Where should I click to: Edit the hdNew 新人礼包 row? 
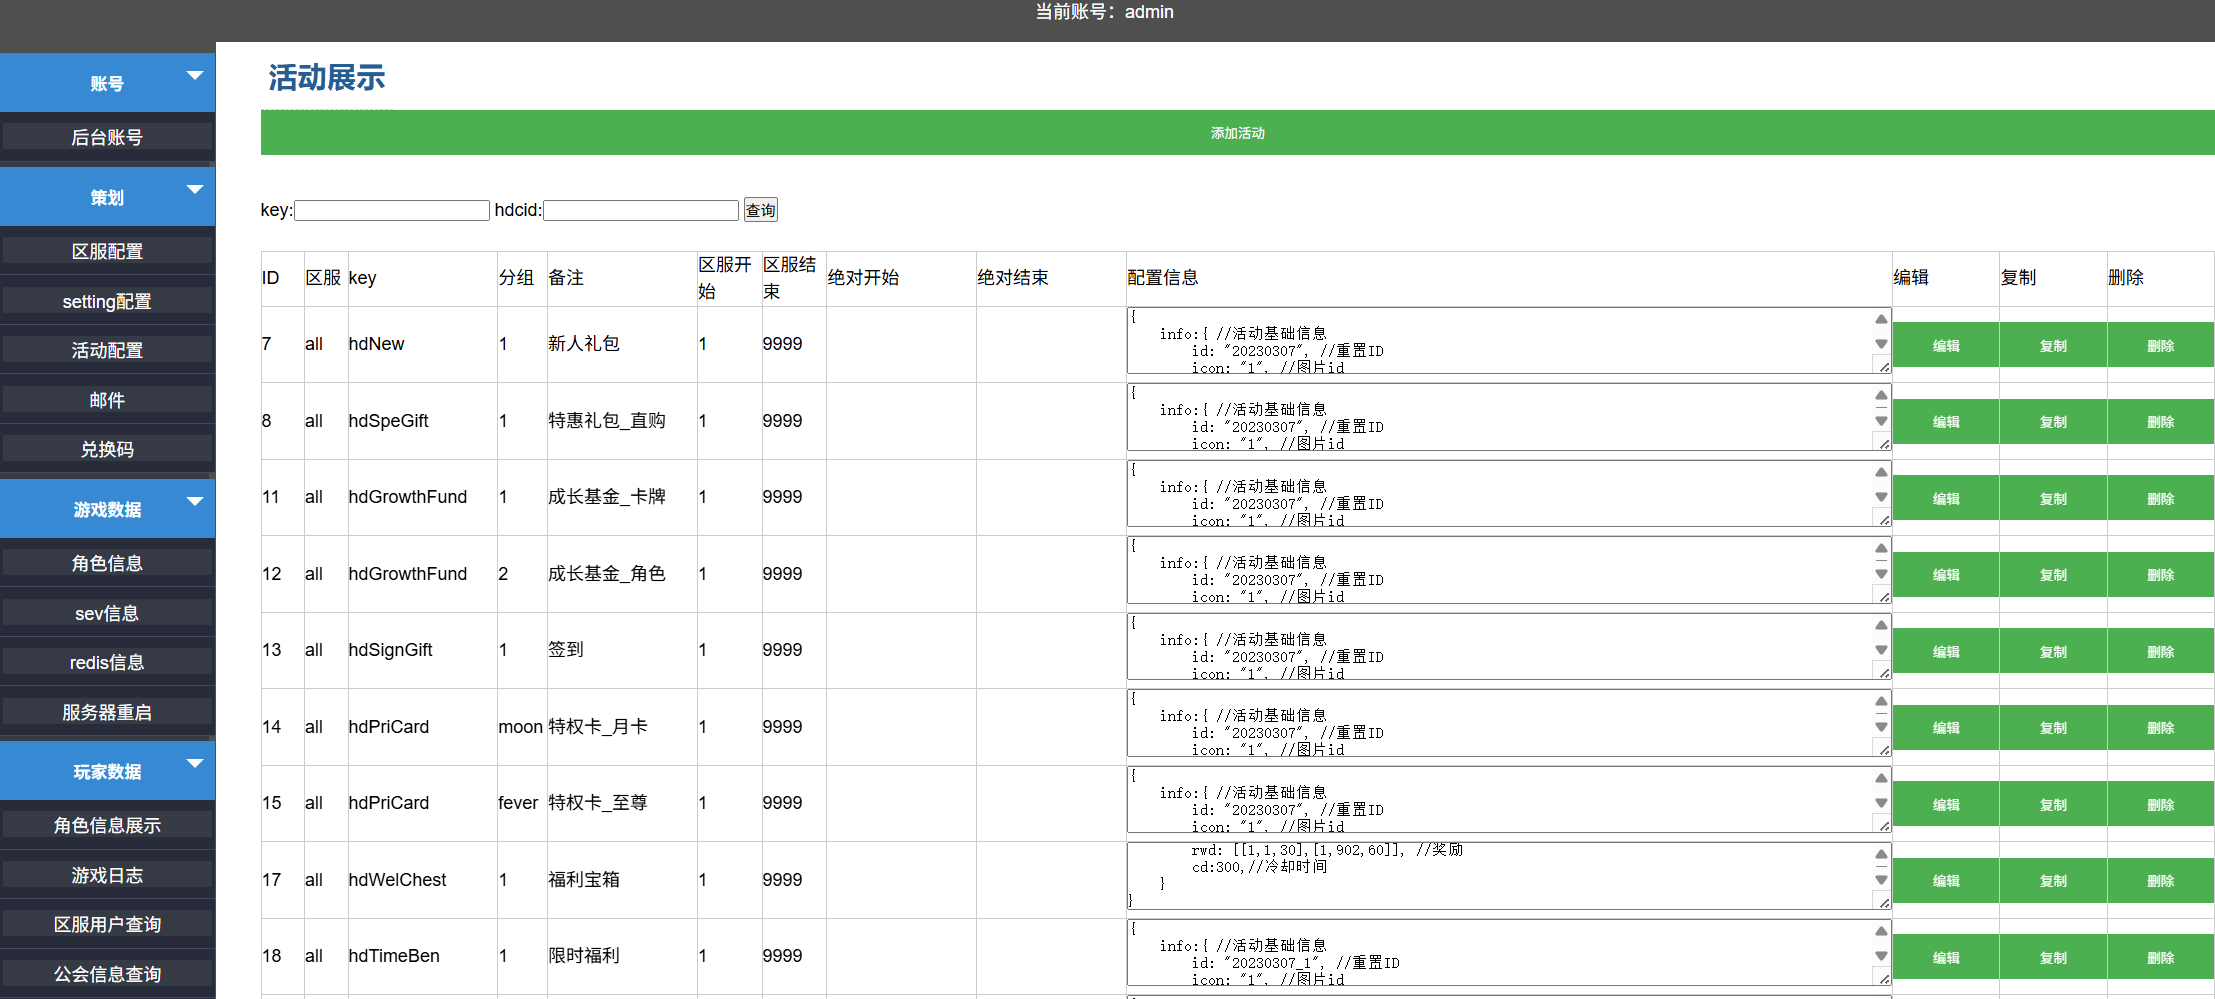coord(1945,345)
